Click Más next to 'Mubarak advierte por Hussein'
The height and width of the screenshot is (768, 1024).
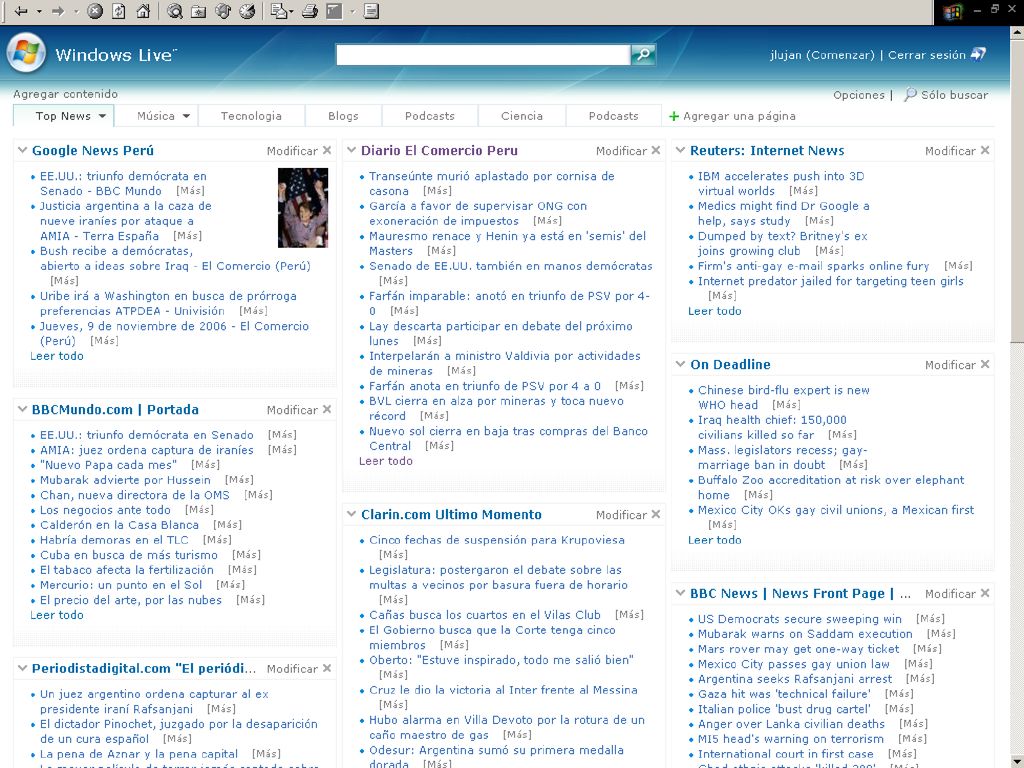[x=239, y=480]
